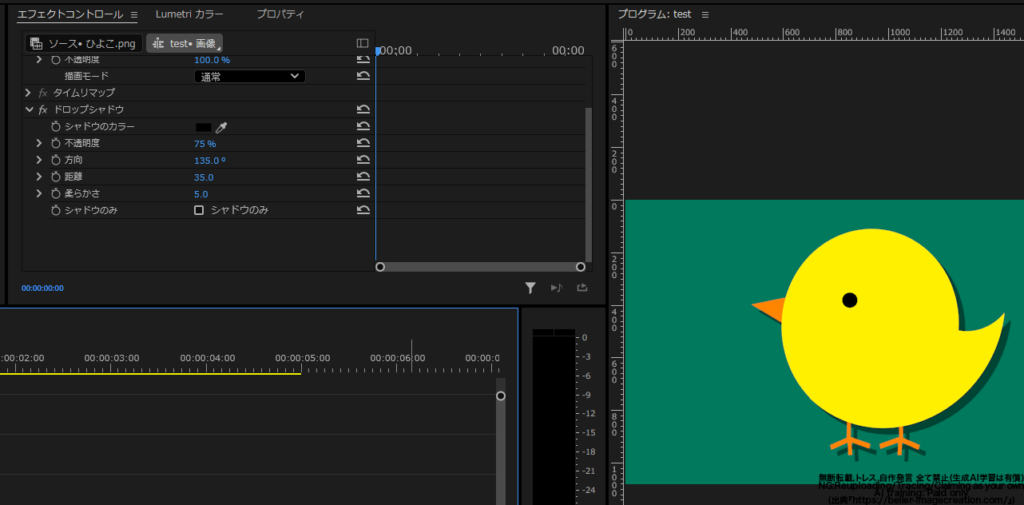Toggle the stopwatch for 柔らかさ

[56, 194]
